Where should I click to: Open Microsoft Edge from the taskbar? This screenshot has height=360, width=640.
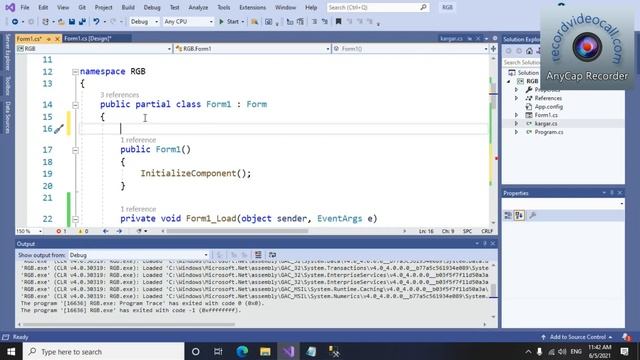242,351
